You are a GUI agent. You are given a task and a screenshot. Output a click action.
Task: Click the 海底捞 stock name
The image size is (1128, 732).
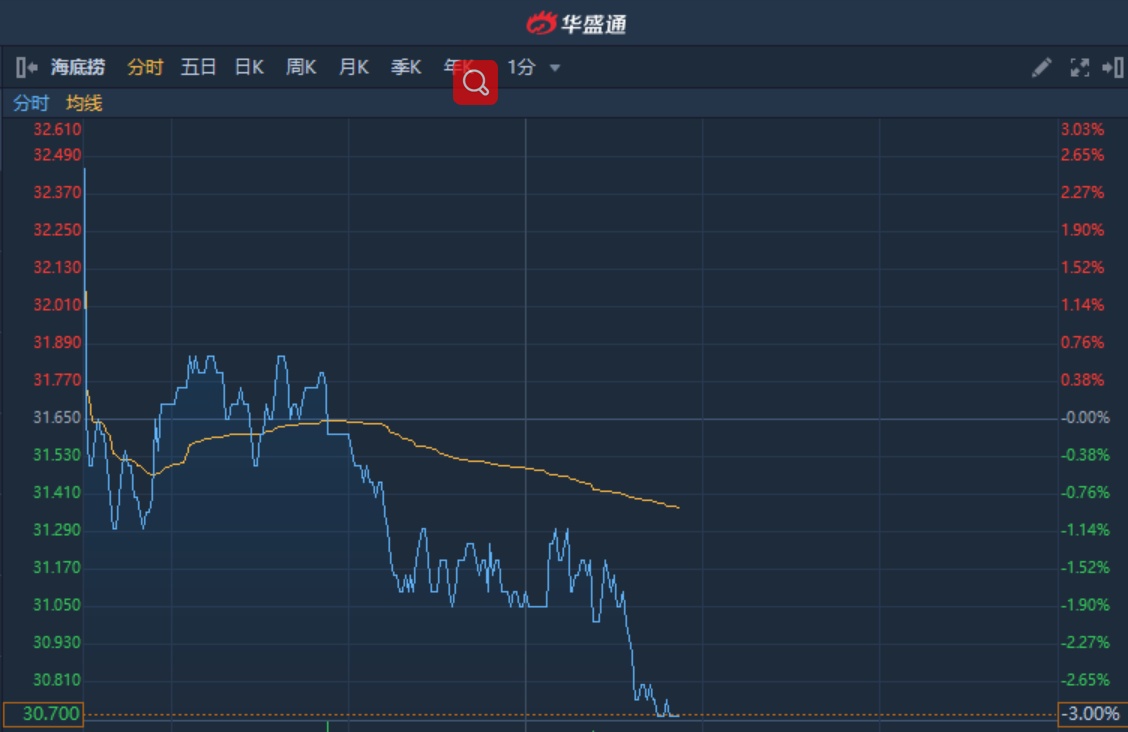click(x=78, y=68)
